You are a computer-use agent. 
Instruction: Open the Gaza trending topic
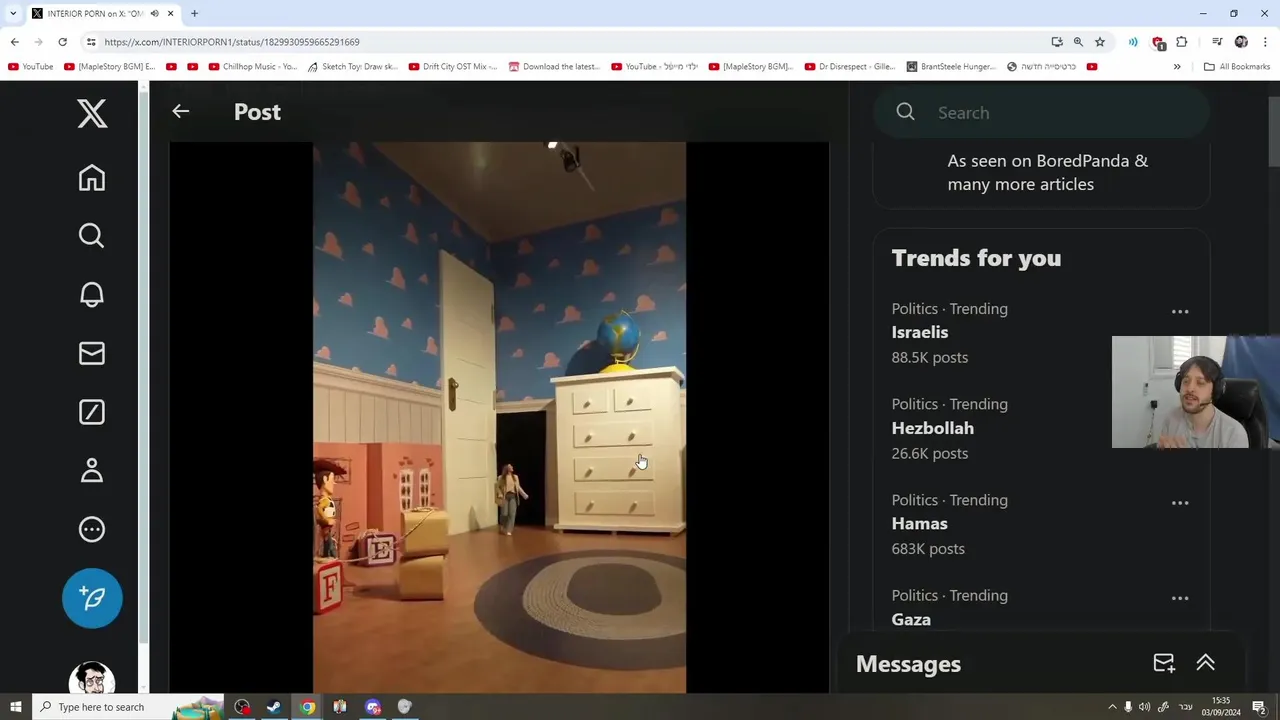pos(911,619)
